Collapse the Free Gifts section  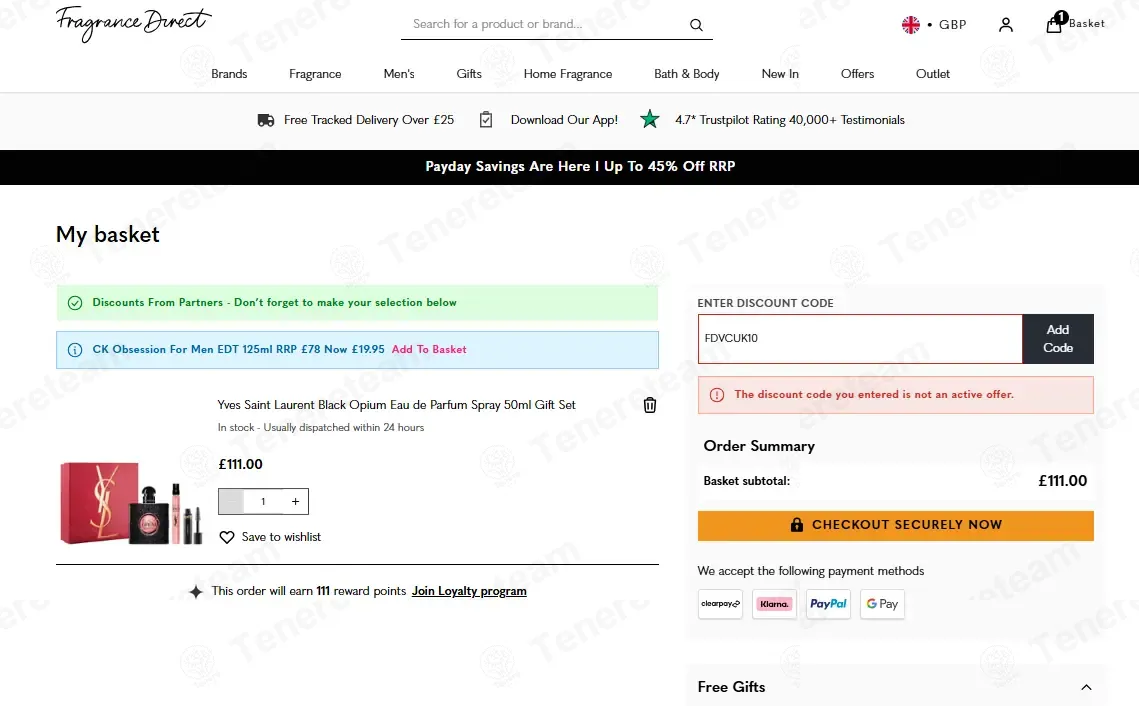[x=1086, y=687]
